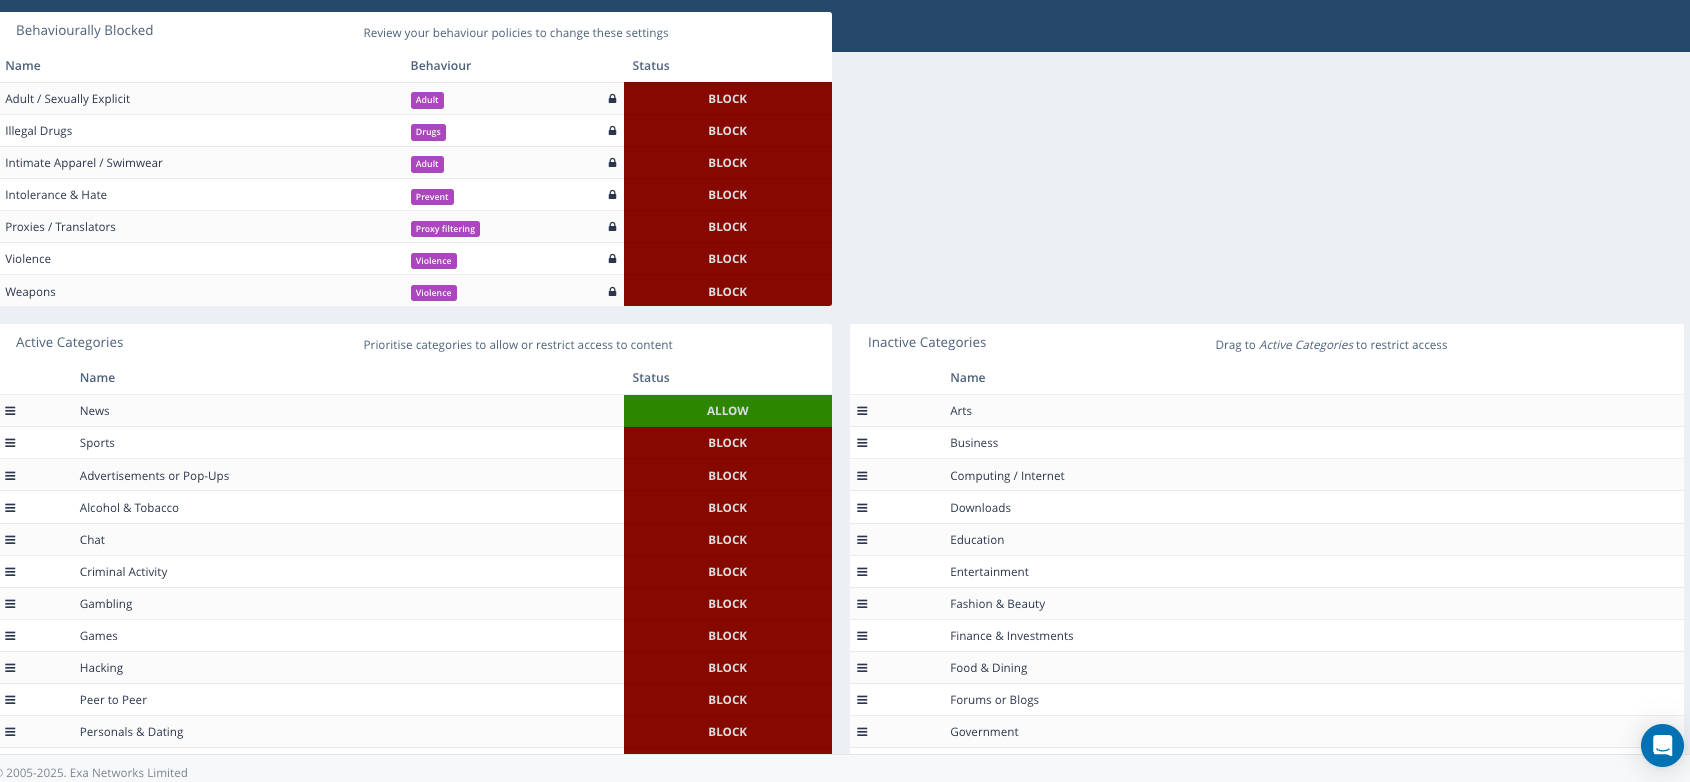
Task: Click the drag handle beside Arts
Action: pyautogui.click(x=862, y=411)
